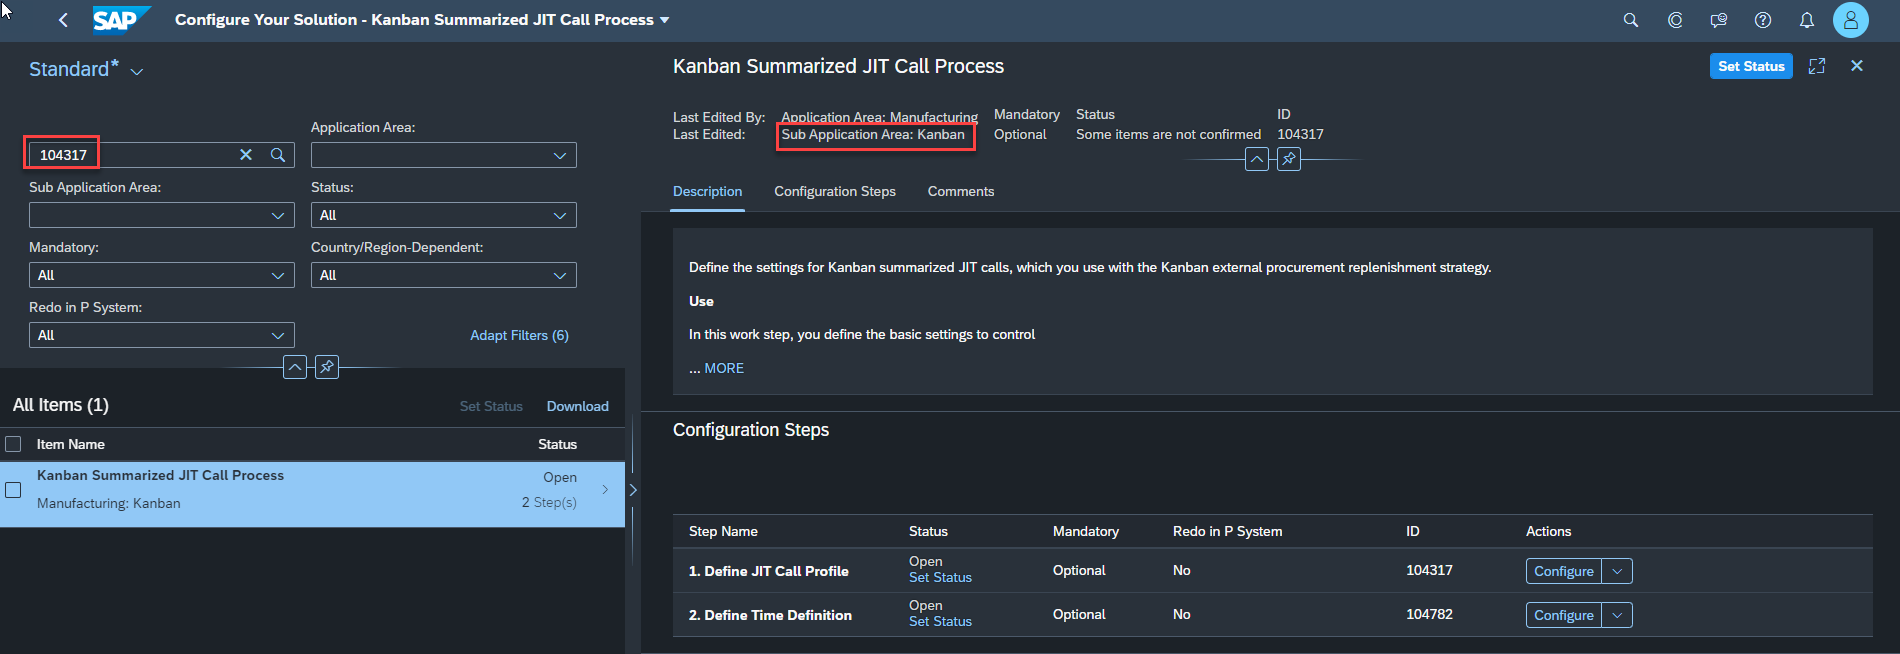Check the box for Kanban Summarized JIT Call Process
Screen dimensions: 1900x654
tap(13, 490)
